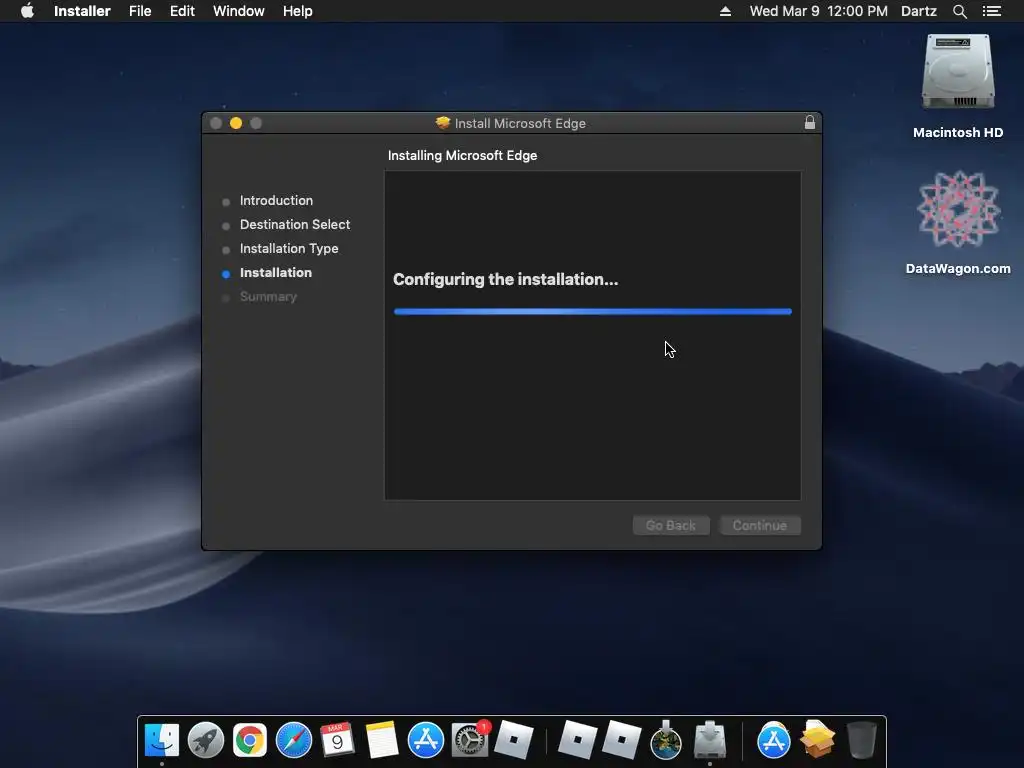Click the Dartz user menu
The width and height of the screenshot is (1024, 768).
click(918, 11)
